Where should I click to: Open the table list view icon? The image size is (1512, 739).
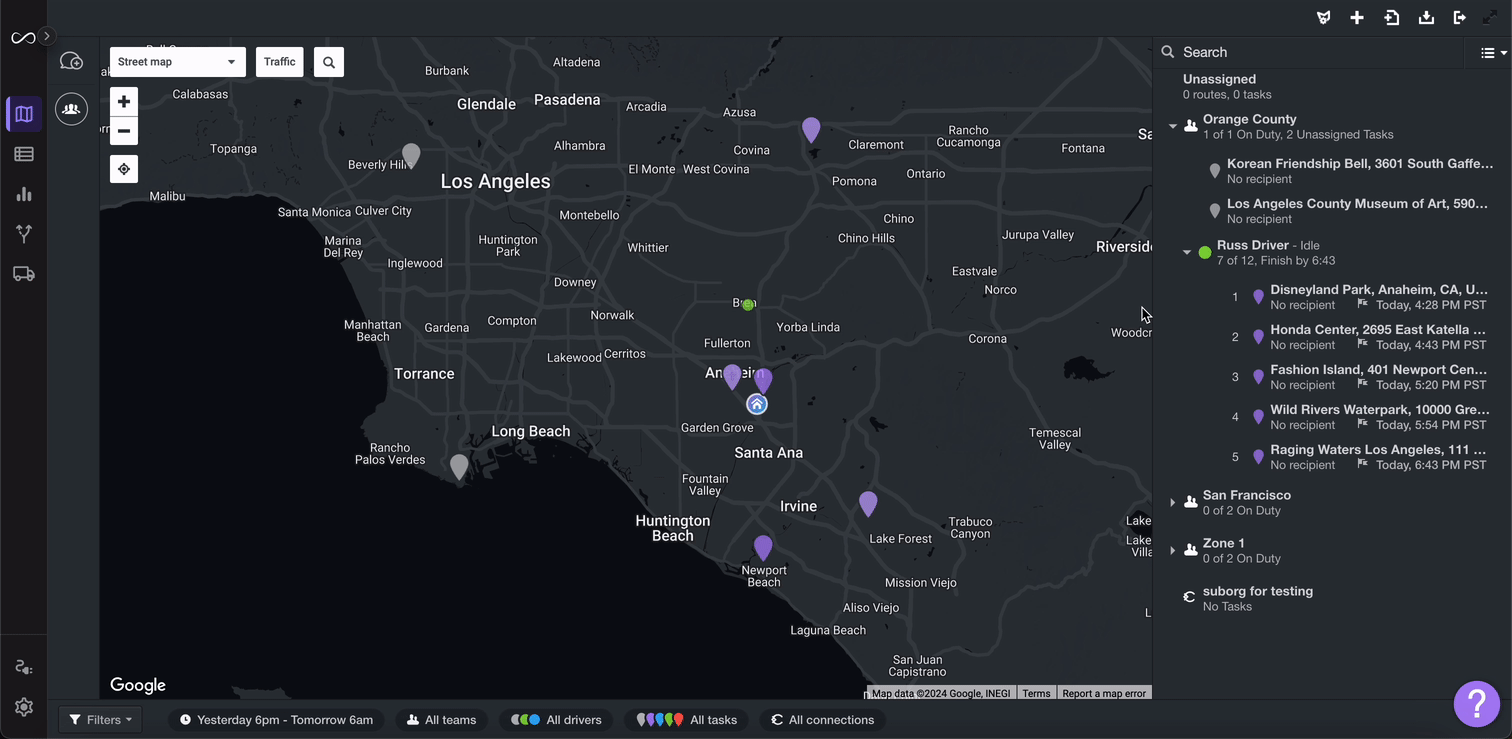24,154
